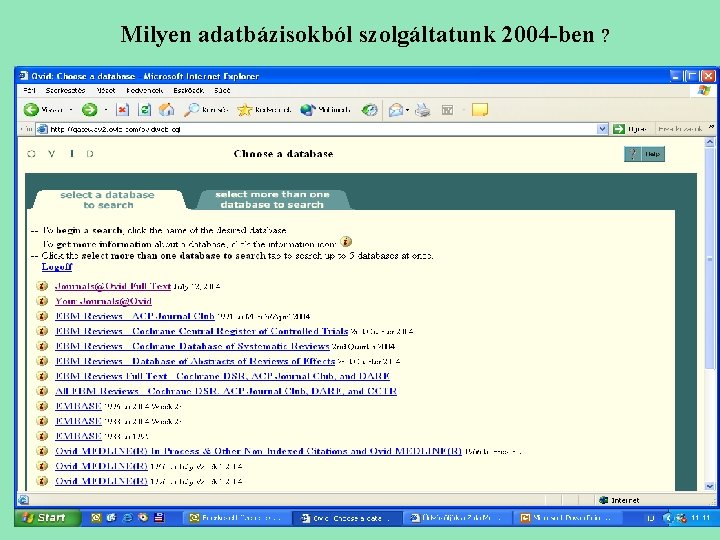
Task: Open EBM Reviews Full Text link
Action: (222, 376)
